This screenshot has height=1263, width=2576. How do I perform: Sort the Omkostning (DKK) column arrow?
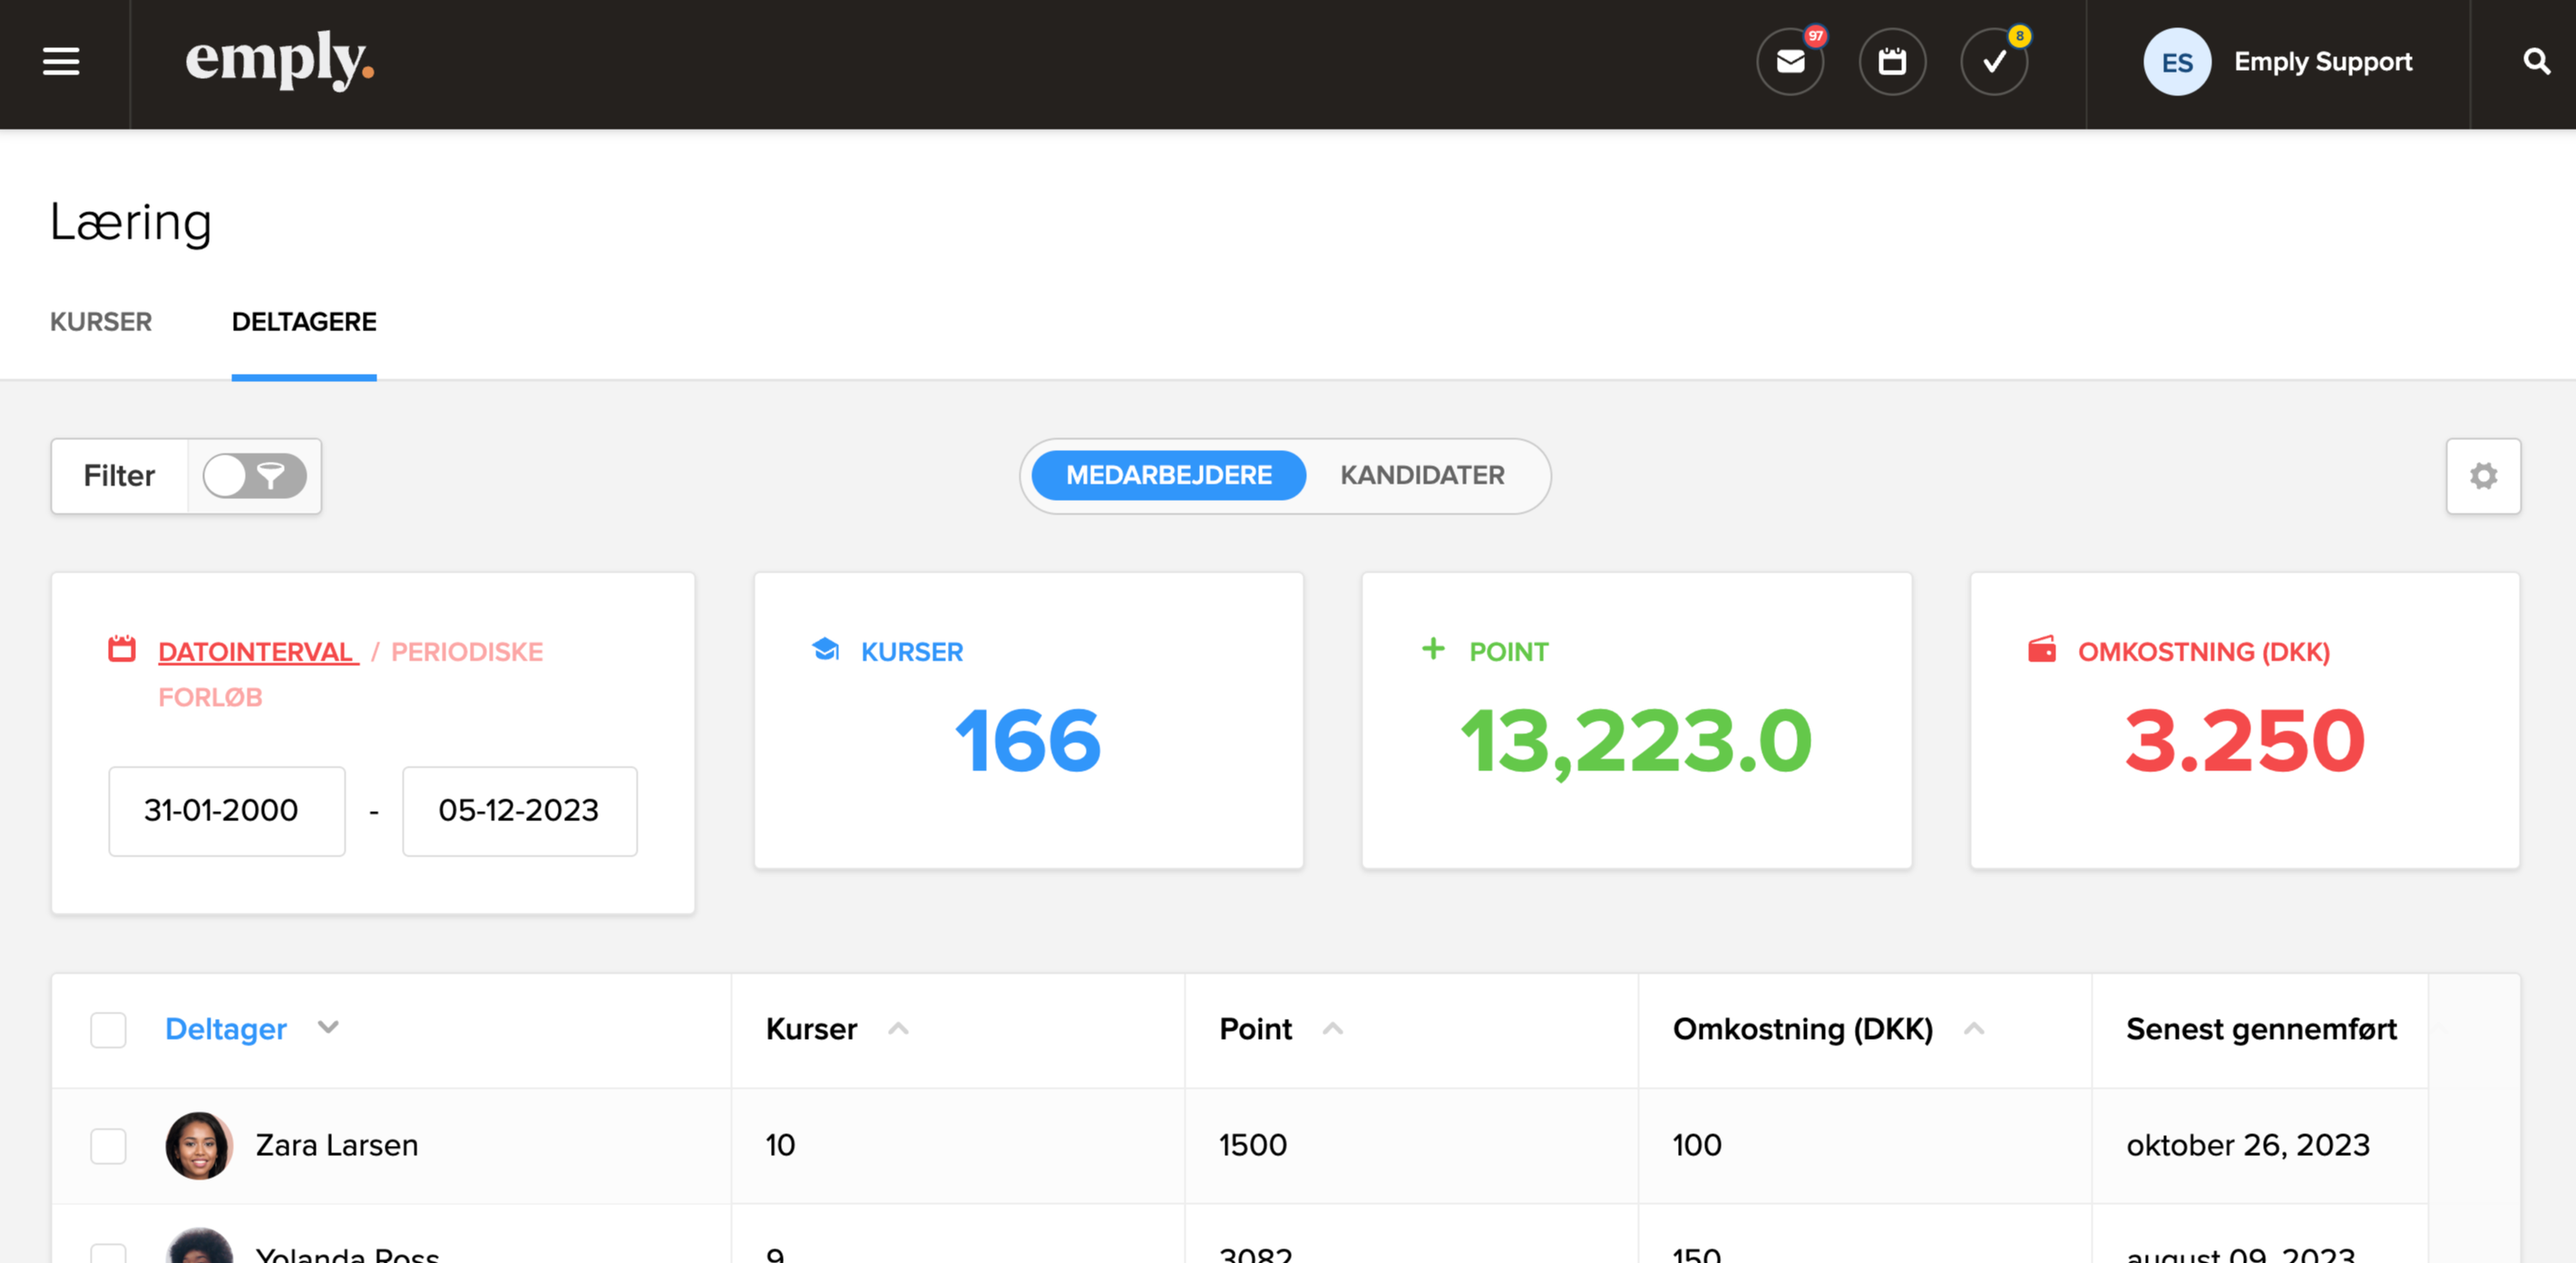point(1973,1029)
